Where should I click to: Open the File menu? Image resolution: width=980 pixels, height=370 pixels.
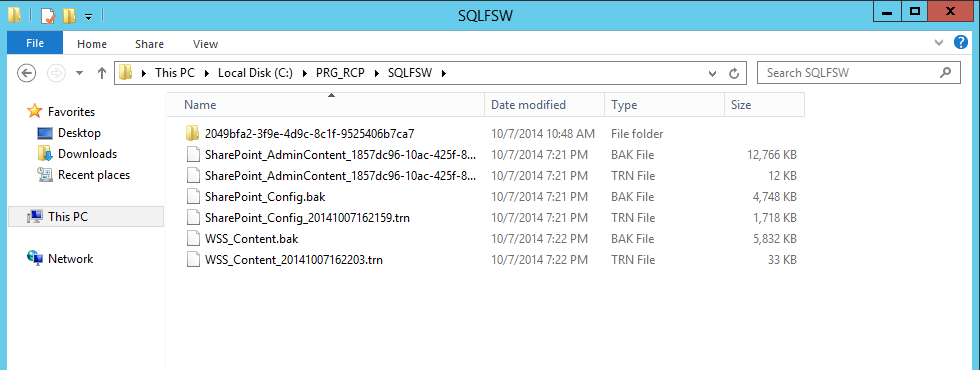coord(35,43)
